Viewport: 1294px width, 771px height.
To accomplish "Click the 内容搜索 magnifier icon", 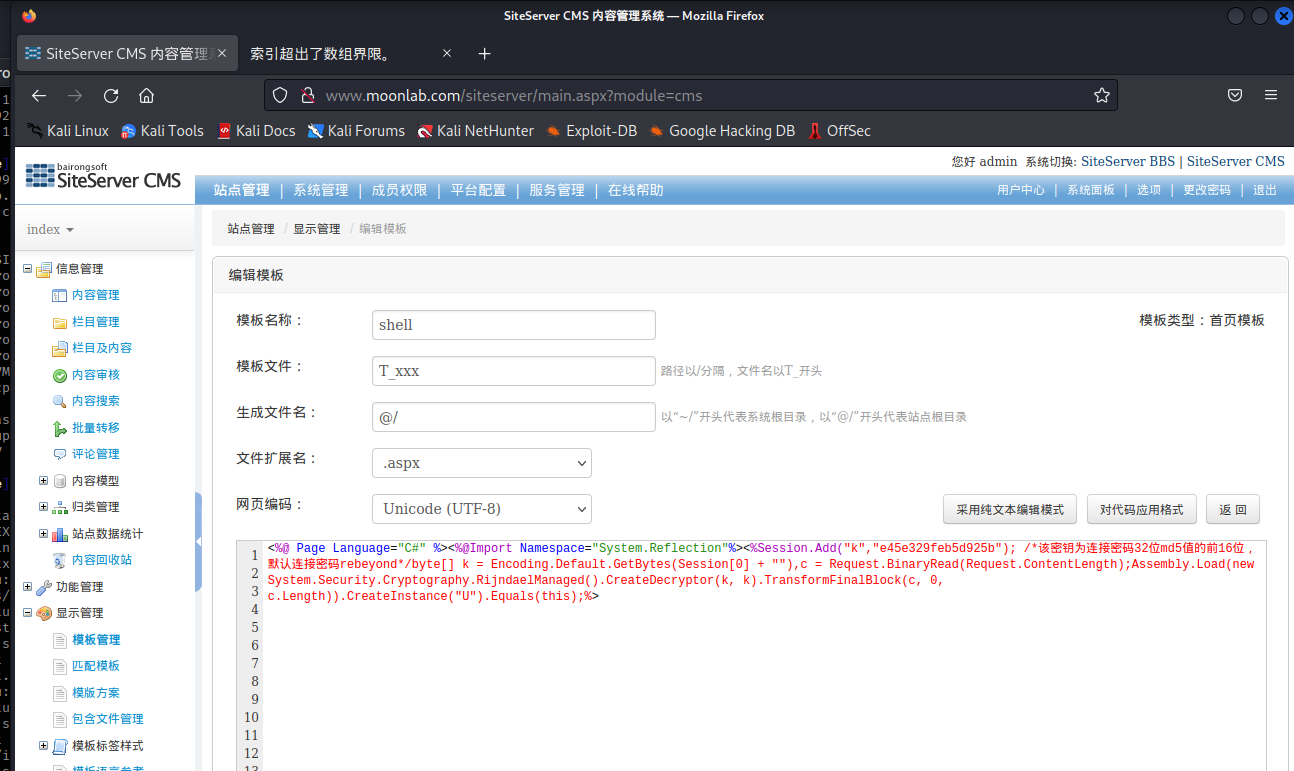I will (59, 401).
